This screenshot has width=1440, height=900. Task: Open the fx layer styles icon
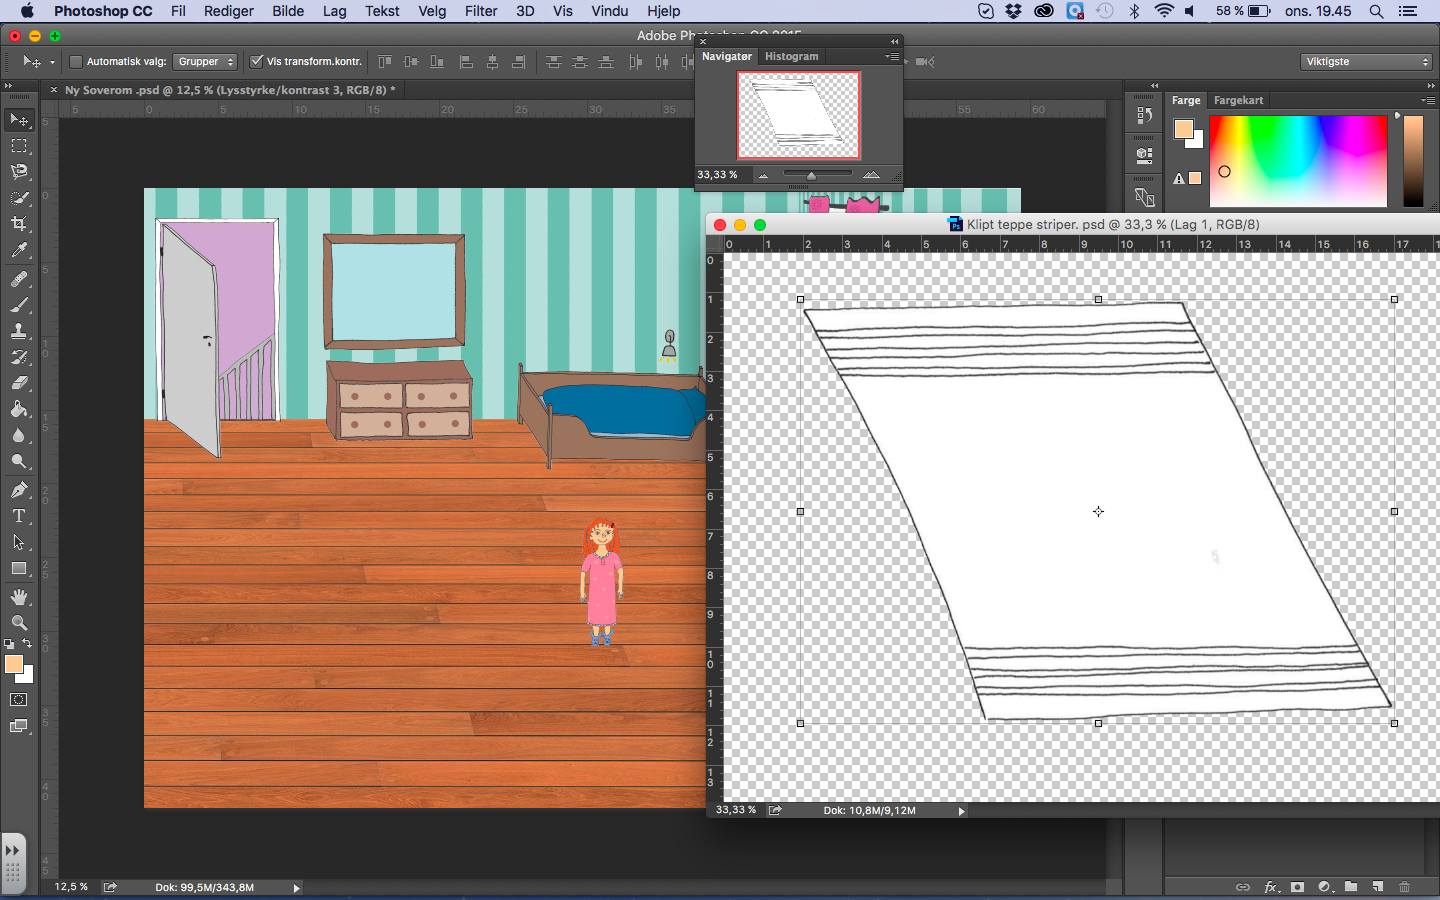pyautogui.click(x=1271, y=887)
